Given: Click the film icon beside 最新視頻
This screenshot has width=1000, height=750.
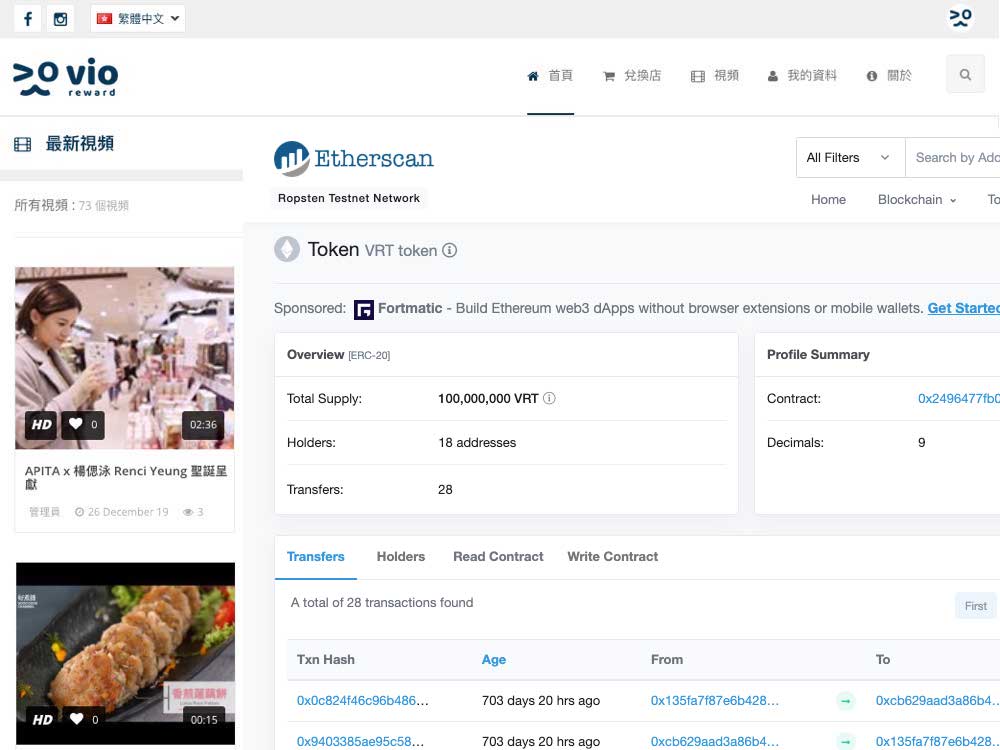Looking at the screenshot, I should (x=22, y=144).
